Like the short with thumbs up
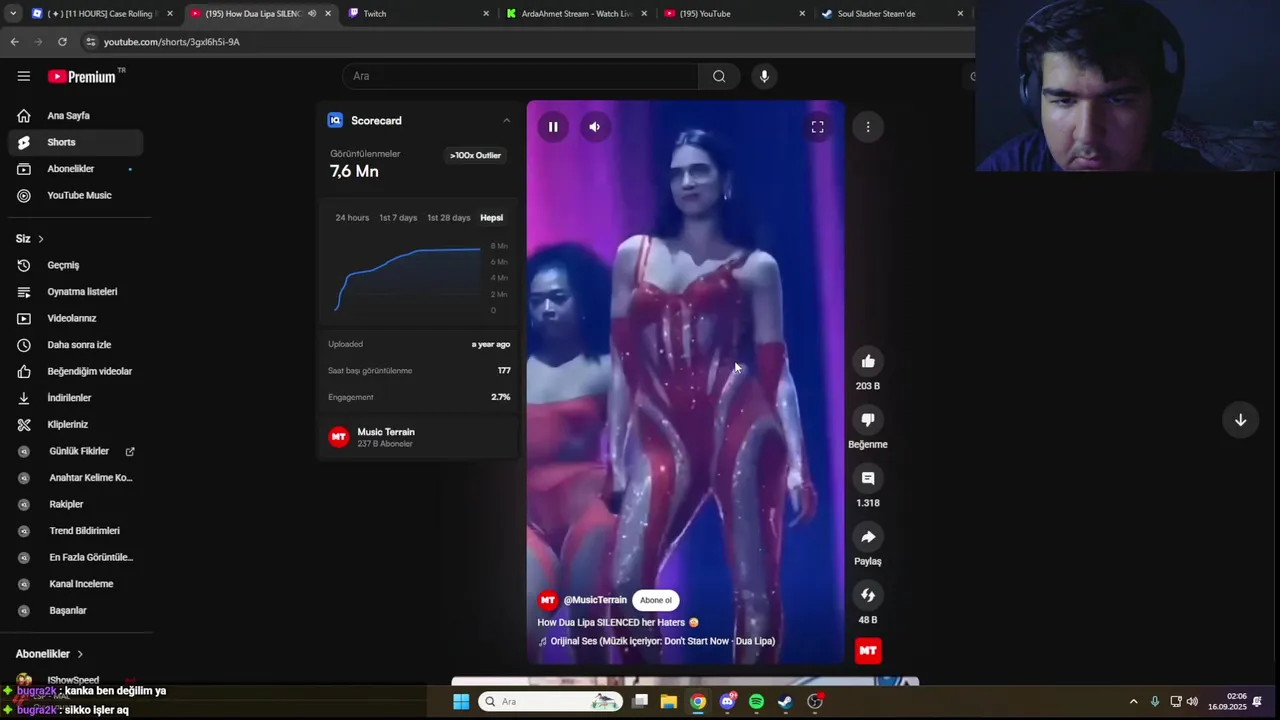This screenshot has width=1280, height=720. pyautogui.click(x=868, y=361)
